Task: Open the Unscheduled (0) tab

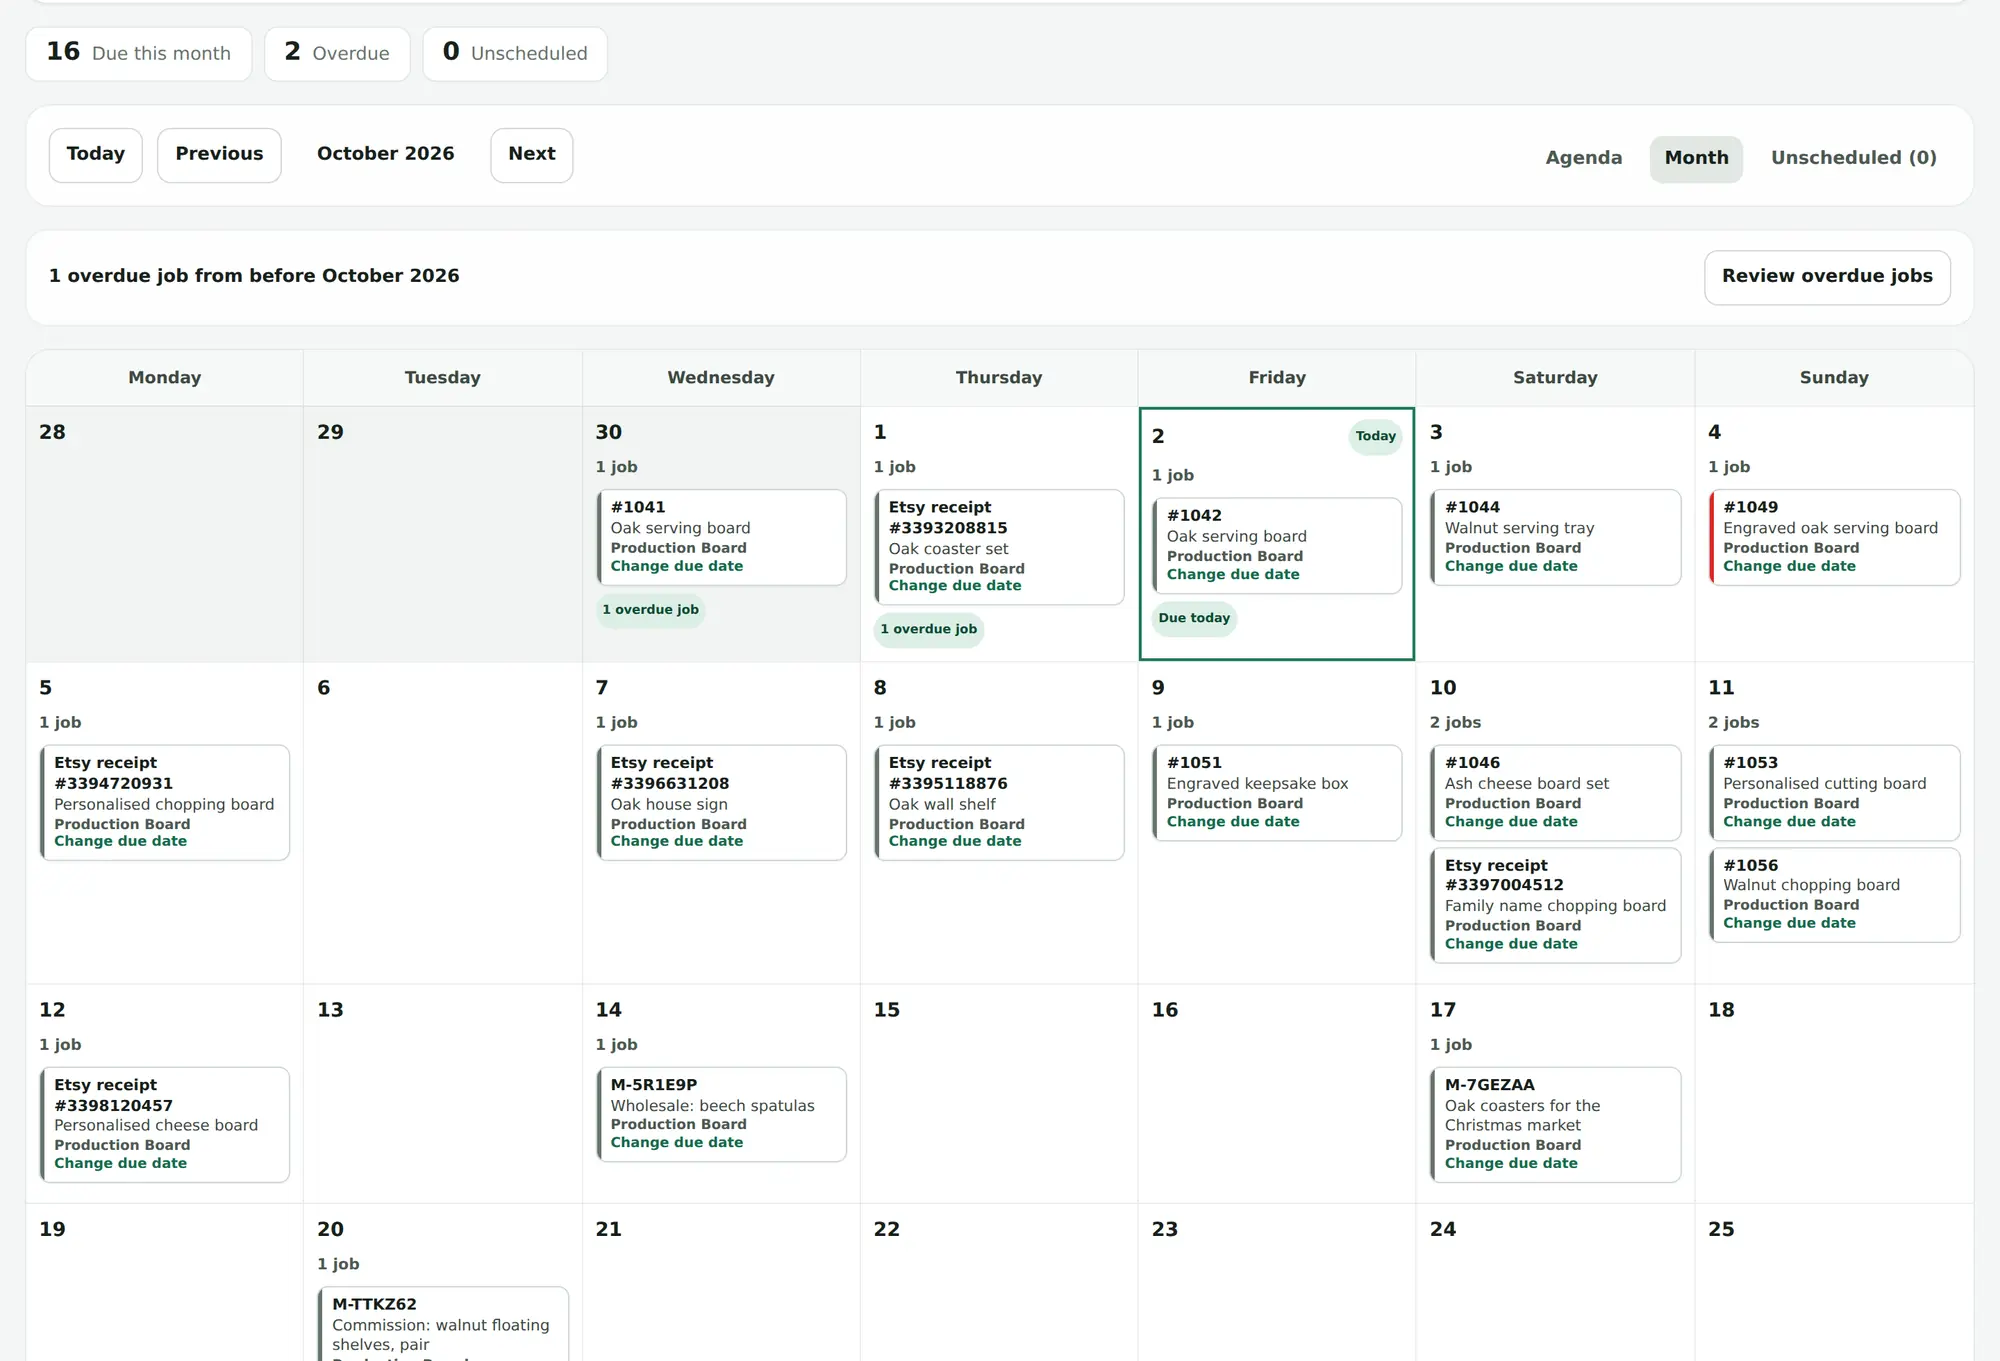Action: 1854,158
